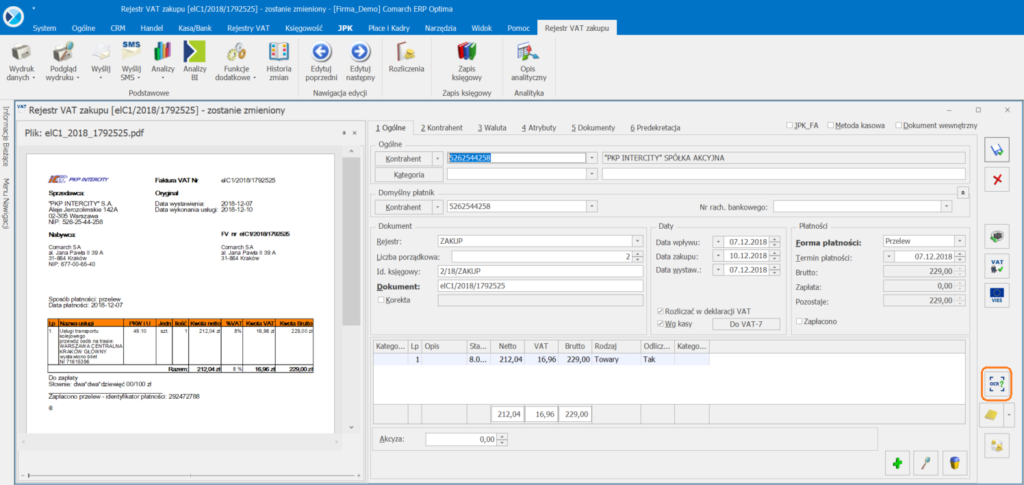Click the Dokument number input field
This screenshot has width=1024, height=485.
click(x=540, y=286)
